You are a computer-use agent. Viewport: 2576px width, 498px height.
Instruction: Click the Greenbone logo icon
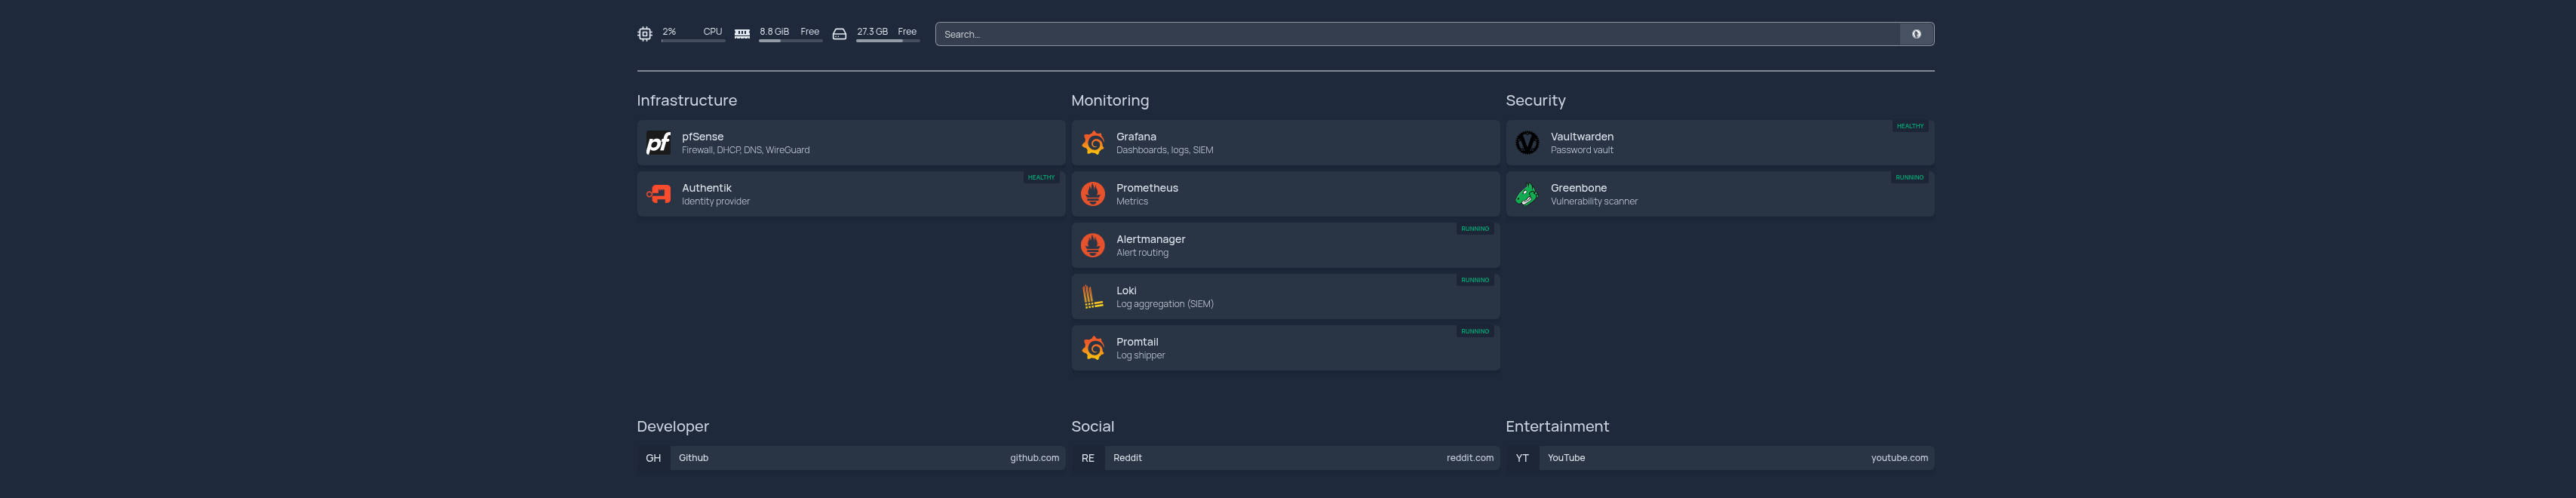pyautogui.click(x=1527, y=194)
